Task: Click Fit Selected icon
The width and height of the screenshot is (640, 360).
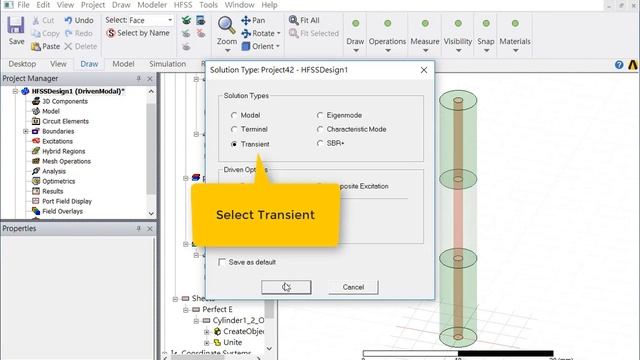Action: click(x=293, y=33)
